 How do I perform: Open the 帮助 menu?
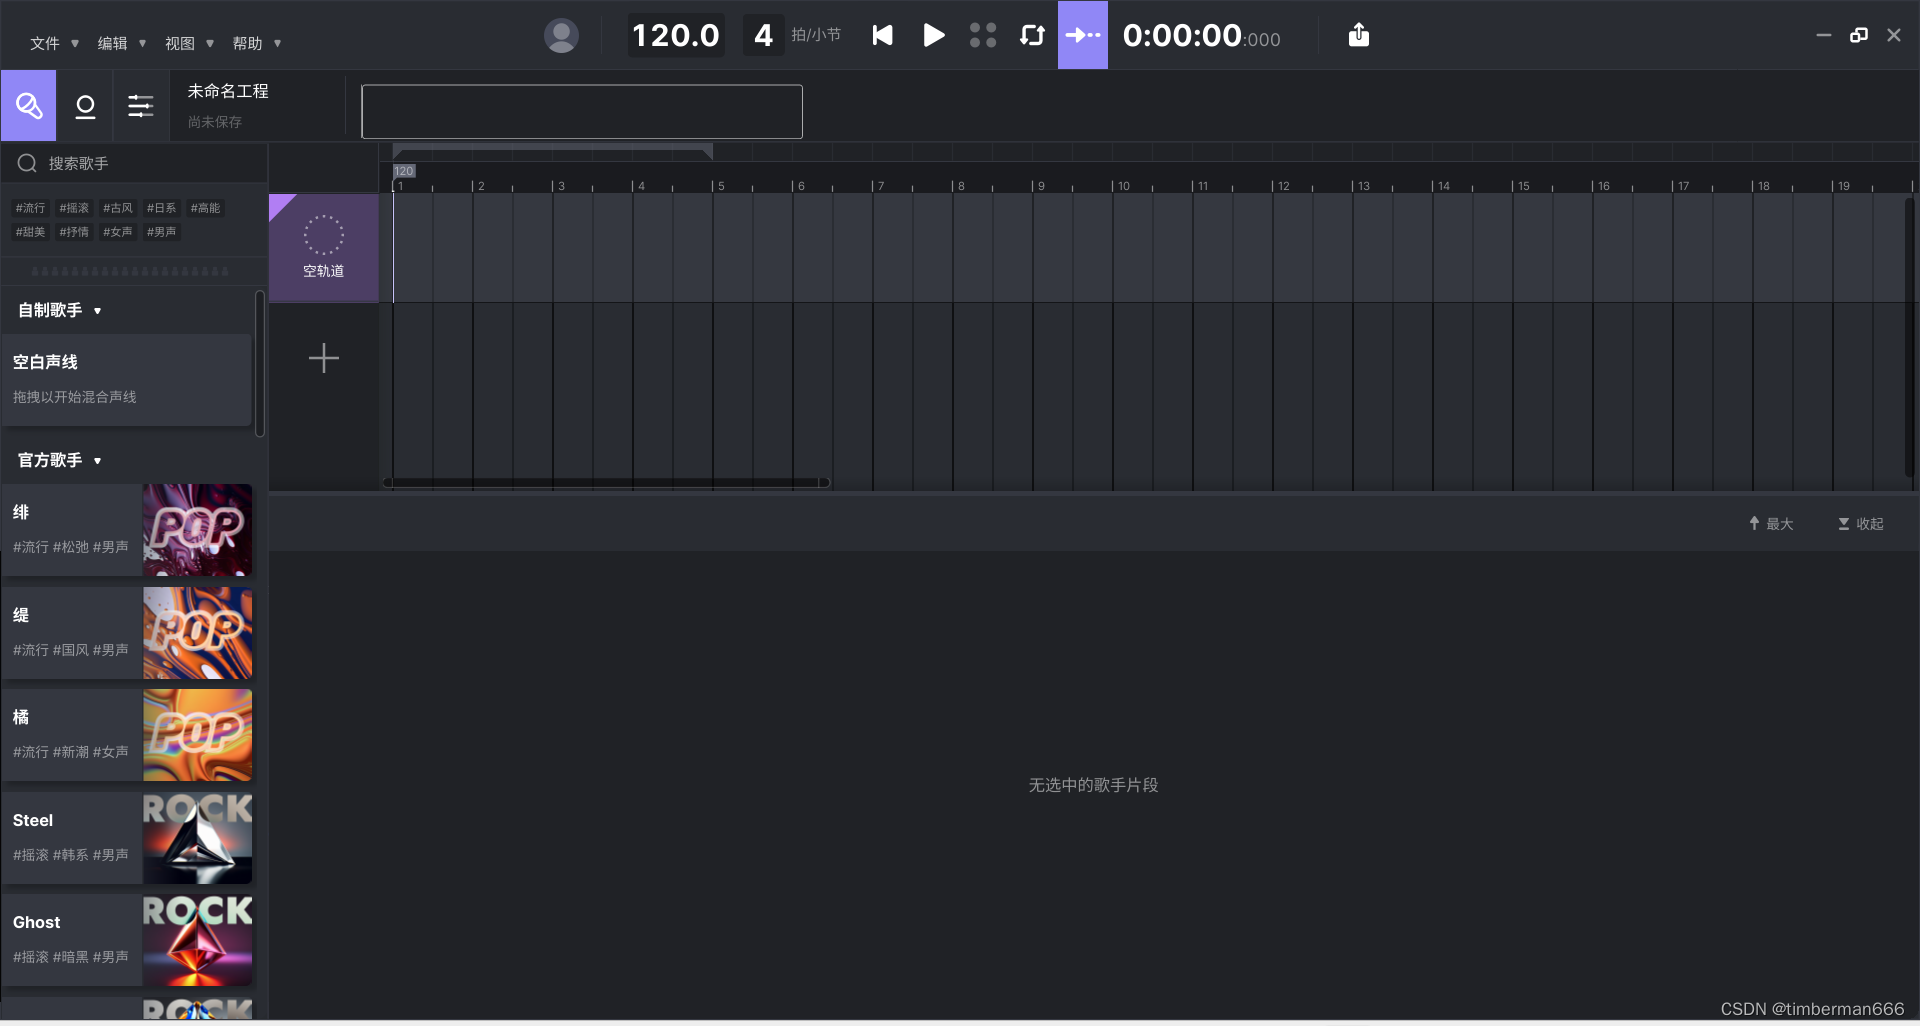[x=257, y=43]
